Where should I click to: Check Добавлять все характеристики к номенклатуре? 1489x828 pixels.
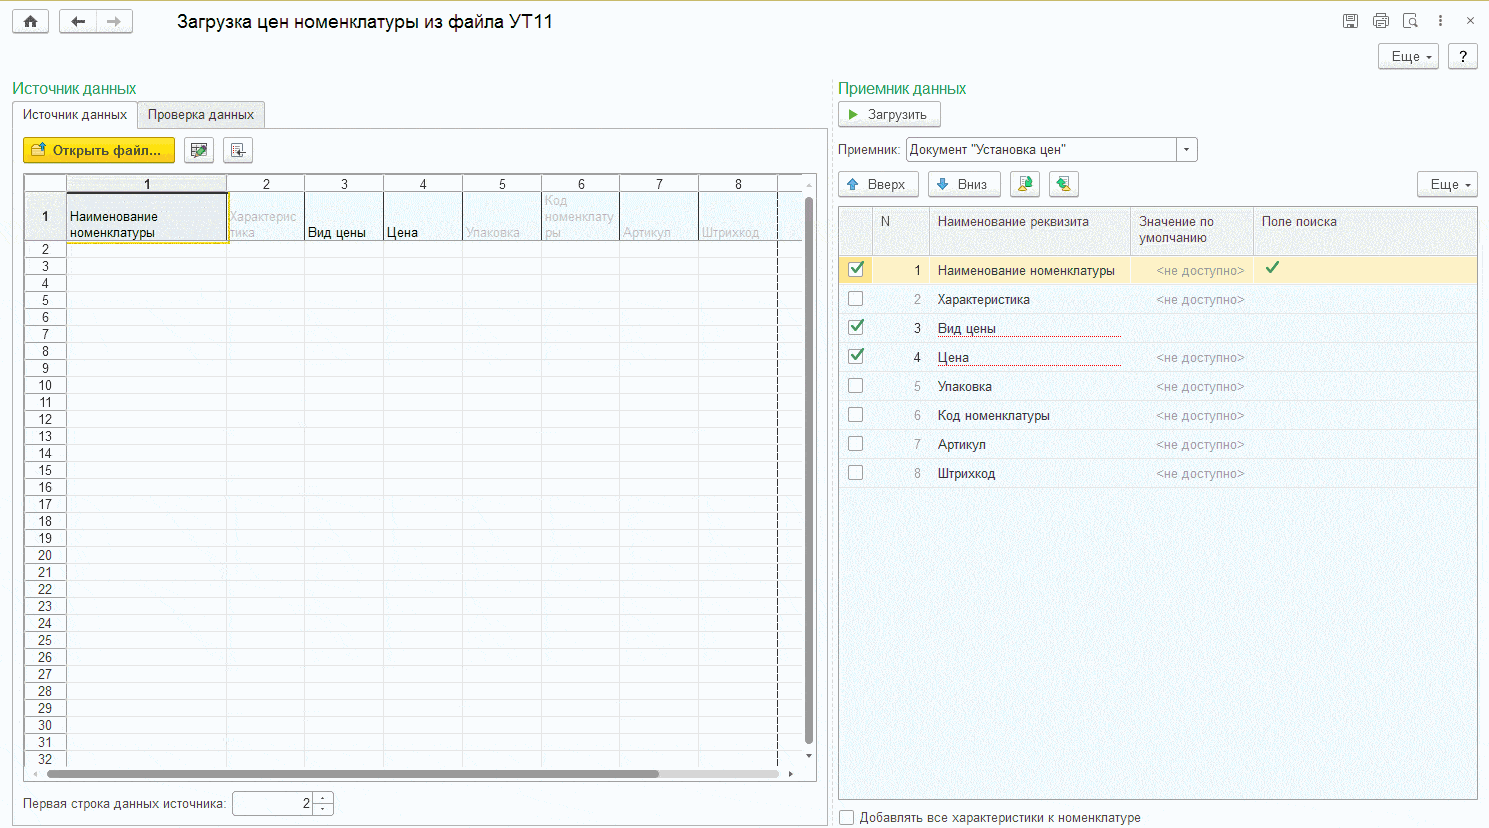coord(847,817)
